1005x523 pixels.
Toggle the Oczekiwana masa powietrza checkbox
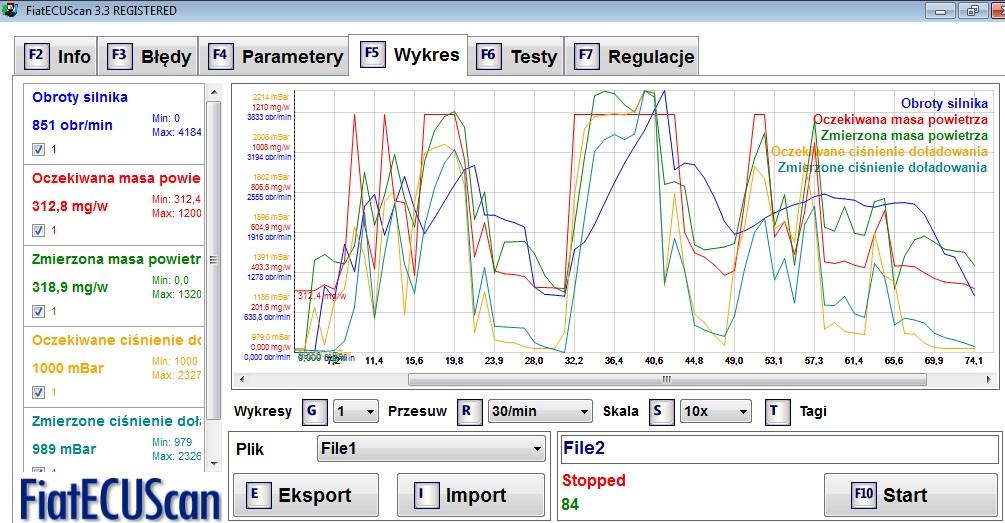(x=38, y=230)
